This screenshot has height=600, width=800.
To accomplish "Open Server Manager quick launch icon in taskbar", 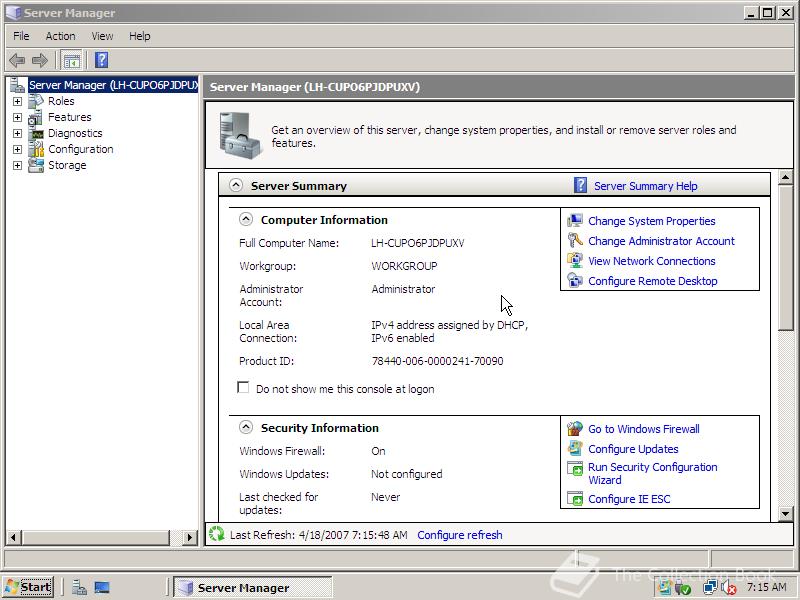I will (x=79, y=588).
